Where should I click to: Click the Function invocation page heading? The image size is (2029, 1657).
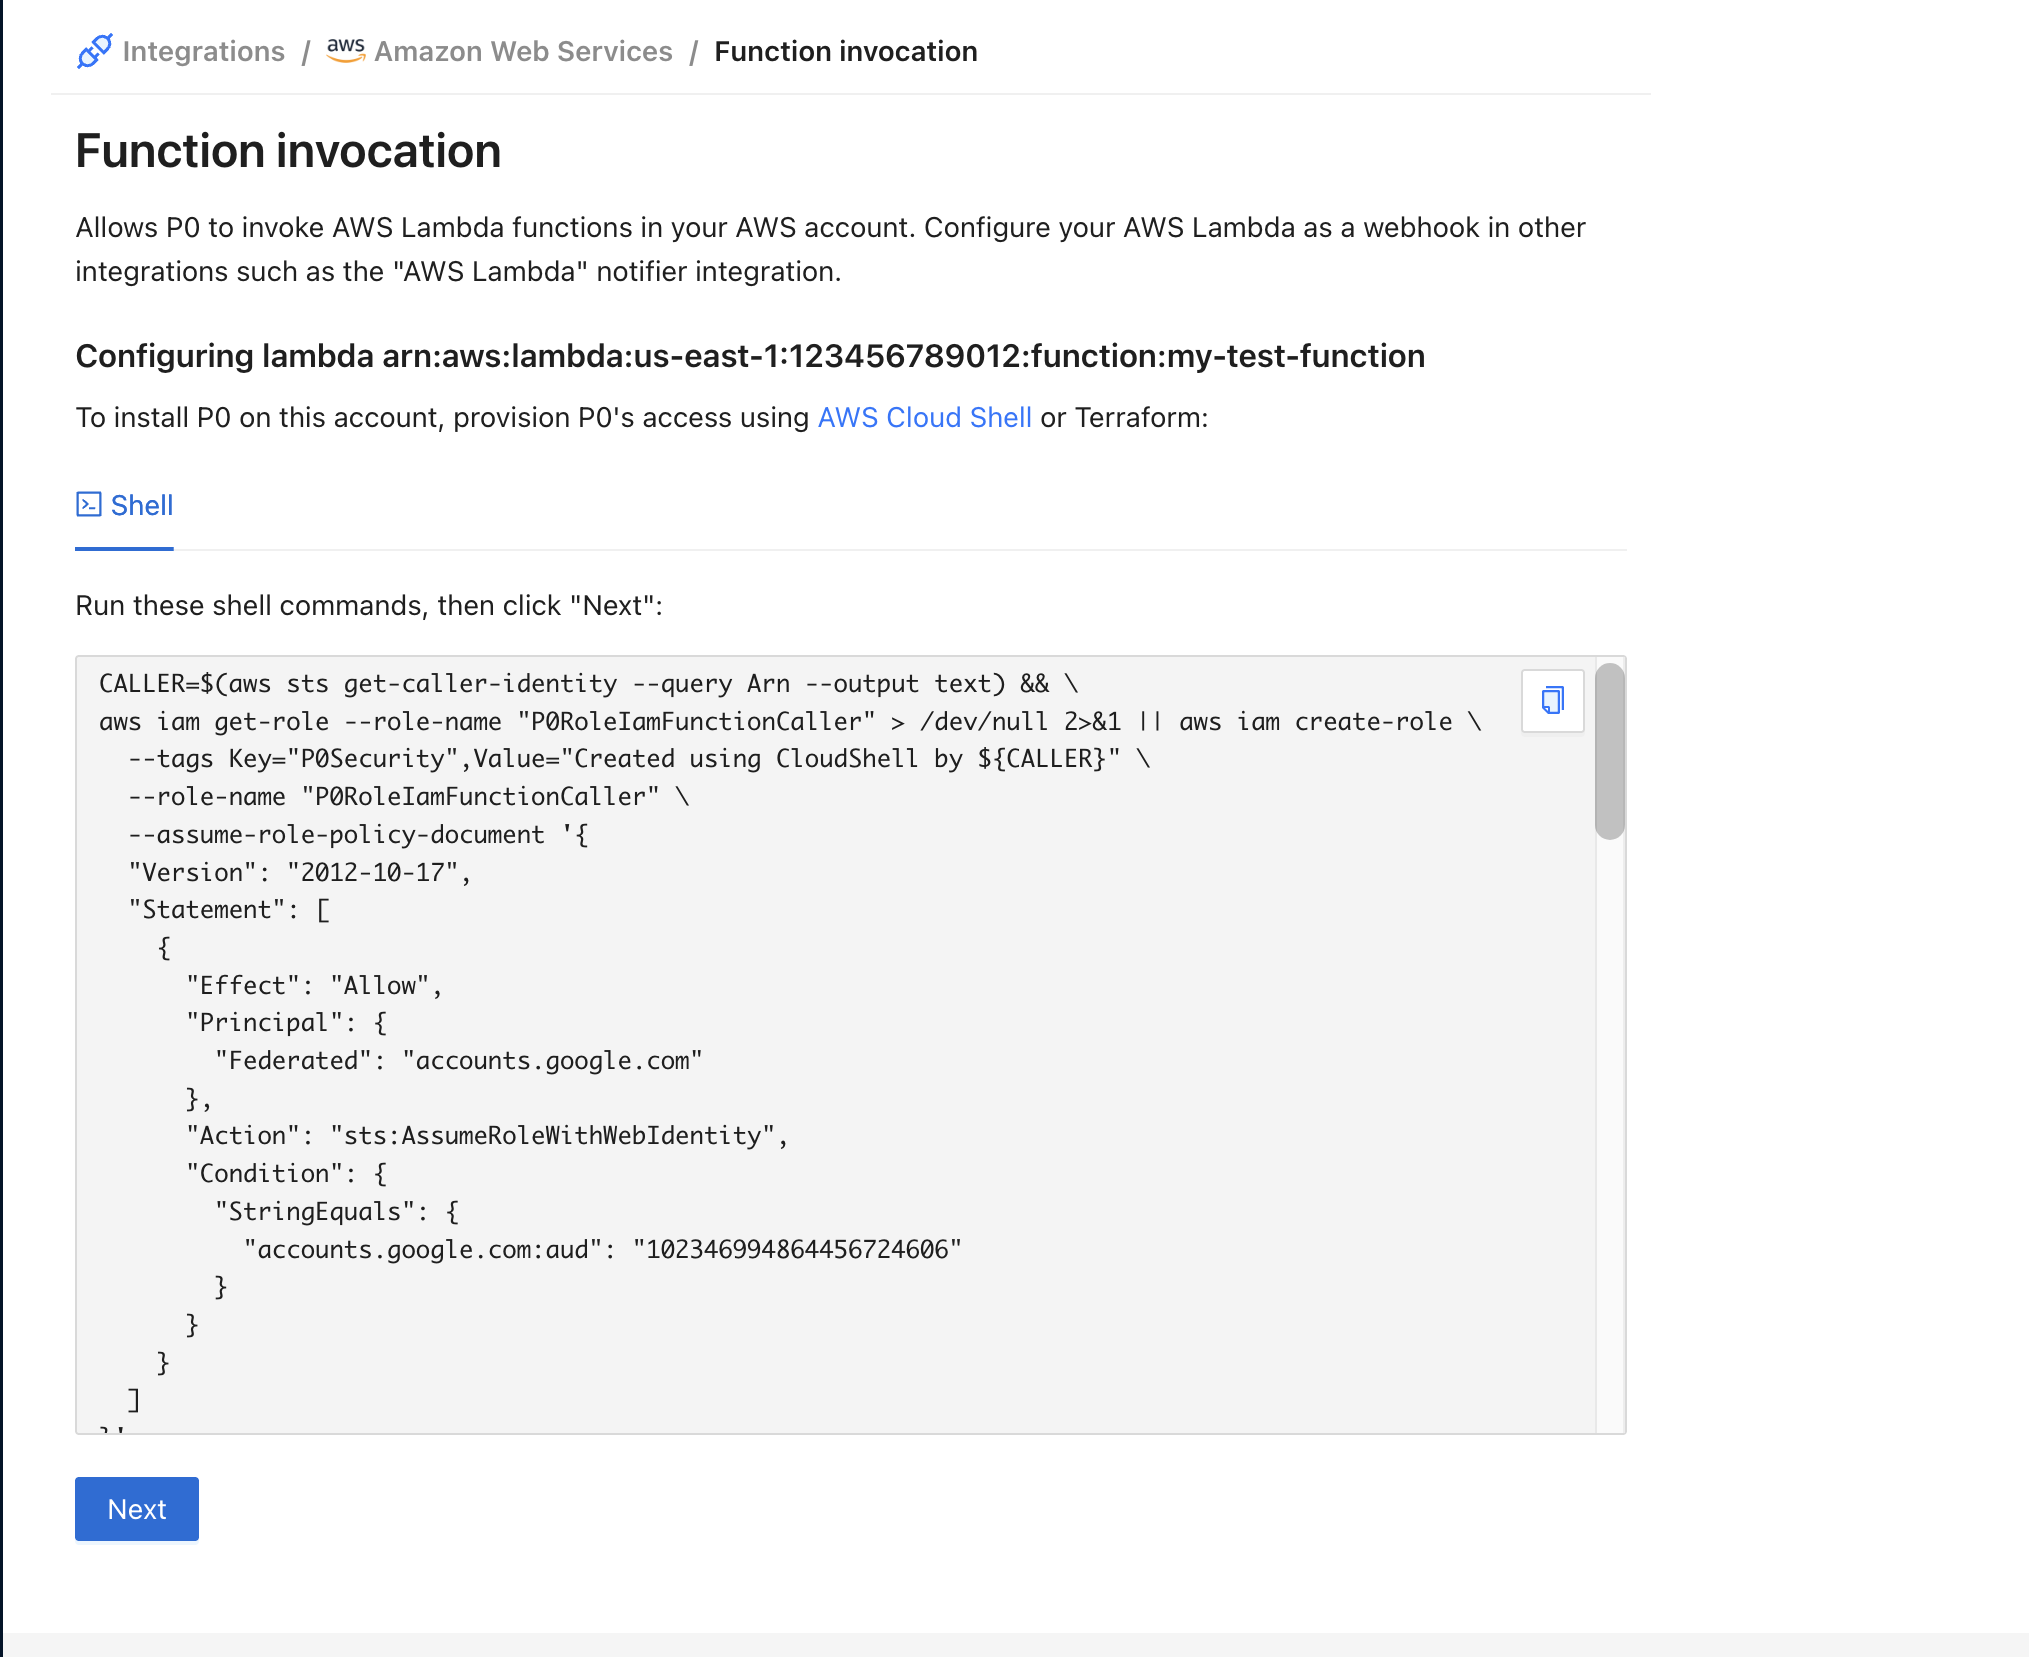[288, 151]
